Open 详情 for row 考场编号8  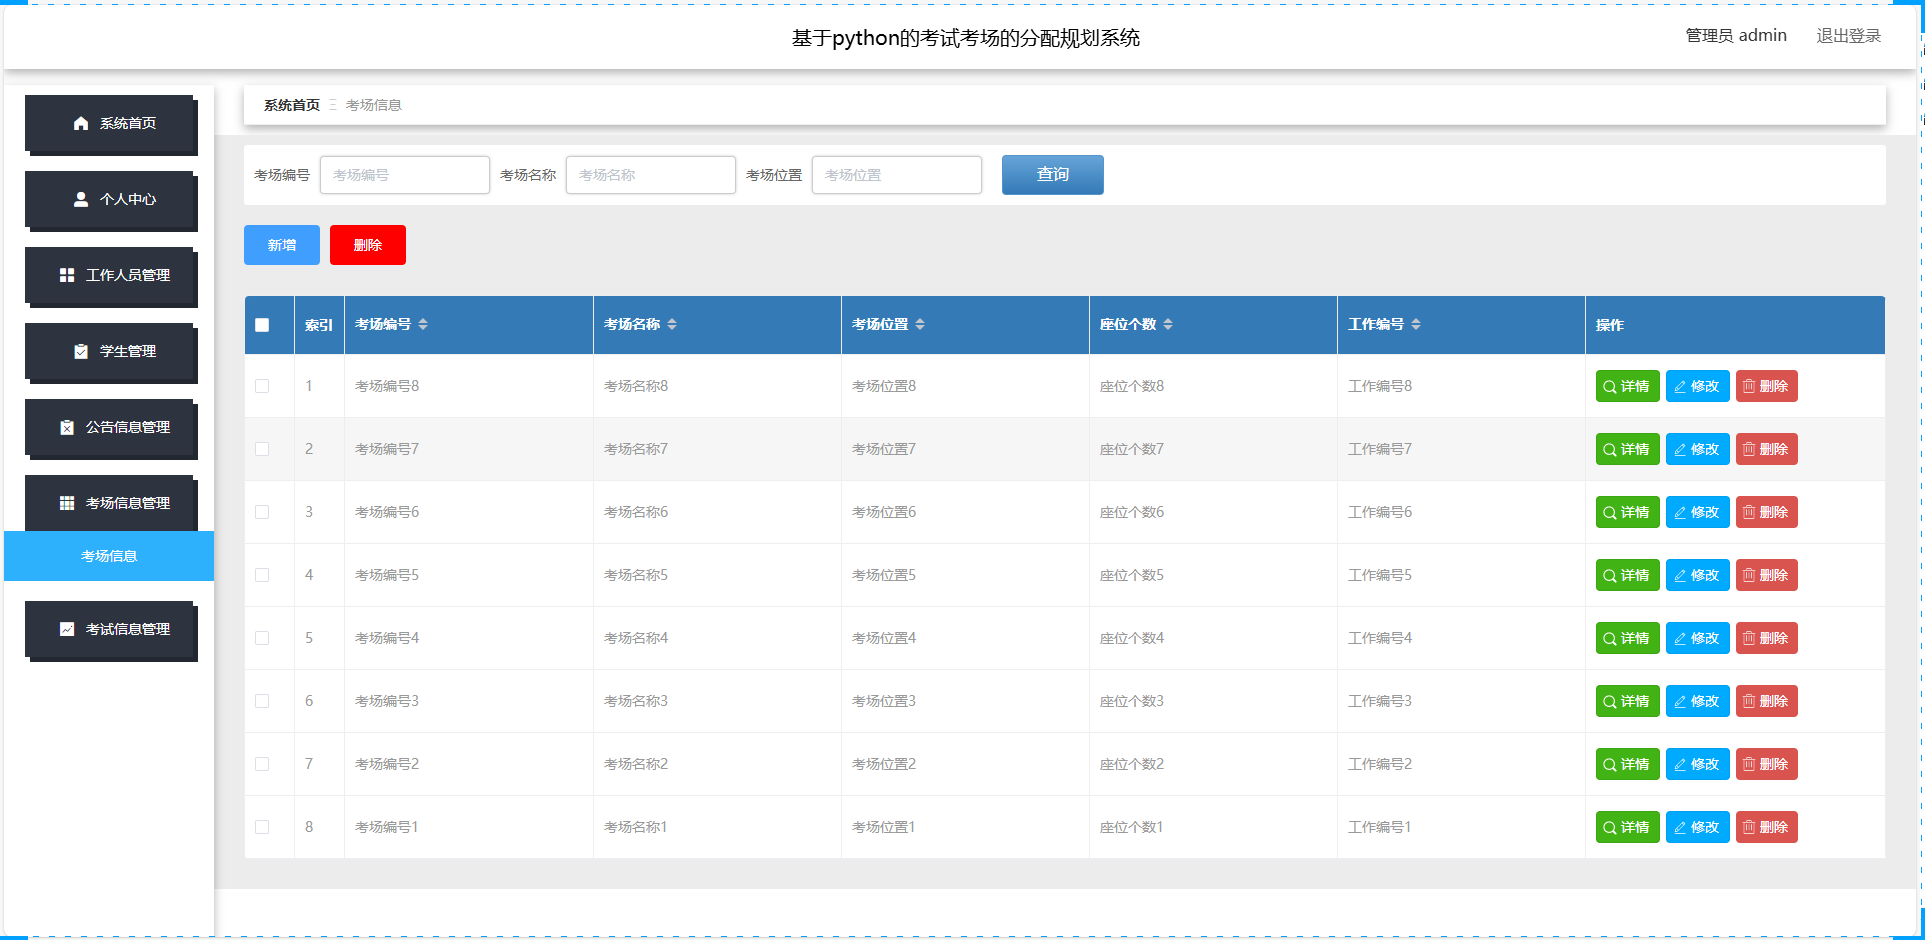(1627, 386)
